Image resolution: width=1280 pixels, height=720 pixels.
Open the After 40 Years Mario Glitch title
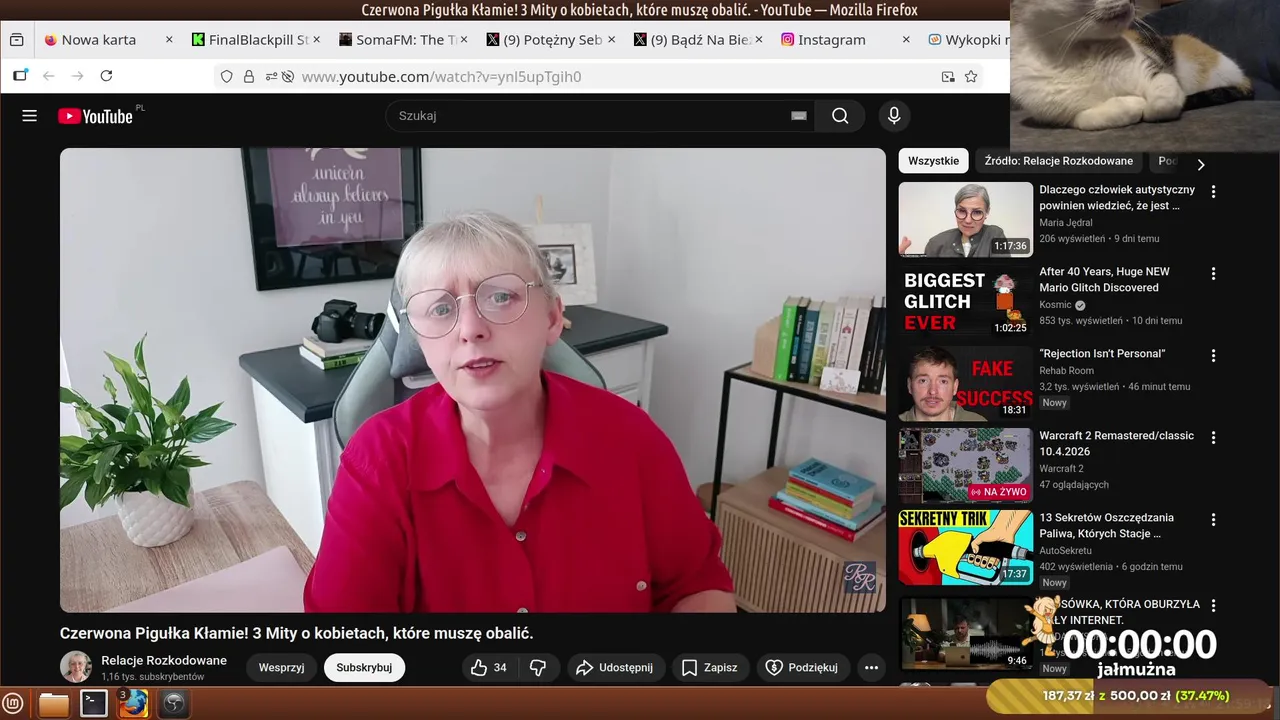1104,279
